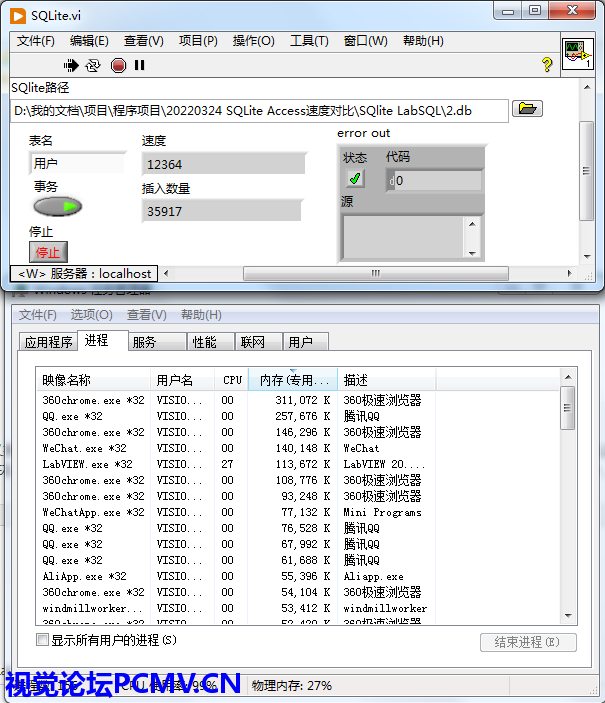Click the red 停止 stop button
The height and width of the screenshot is (703, 605).
pos(48,252)
